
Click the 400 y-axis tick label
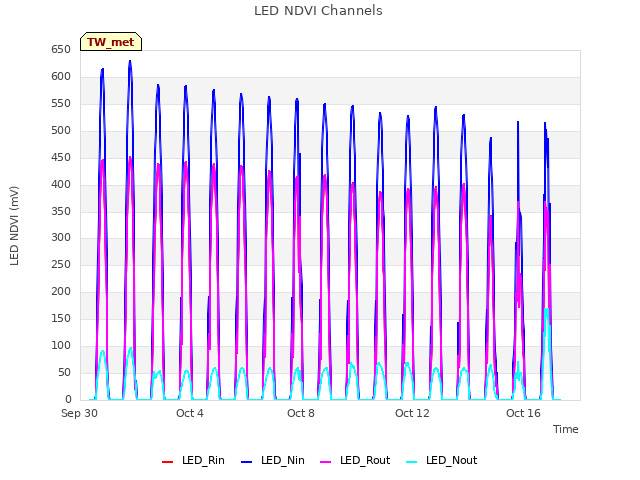point(61,184)
